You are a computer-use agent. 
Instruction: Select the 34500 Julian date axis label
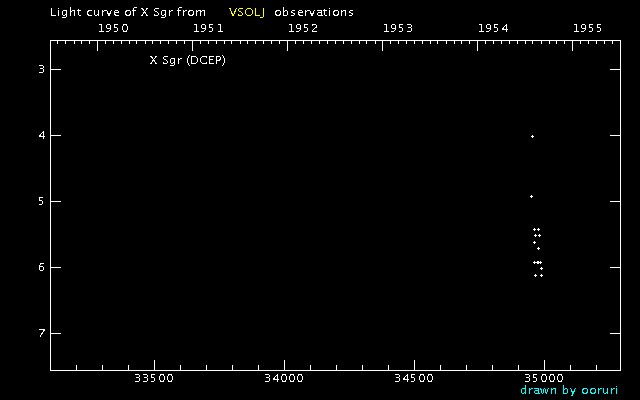(x=414, y=379)
